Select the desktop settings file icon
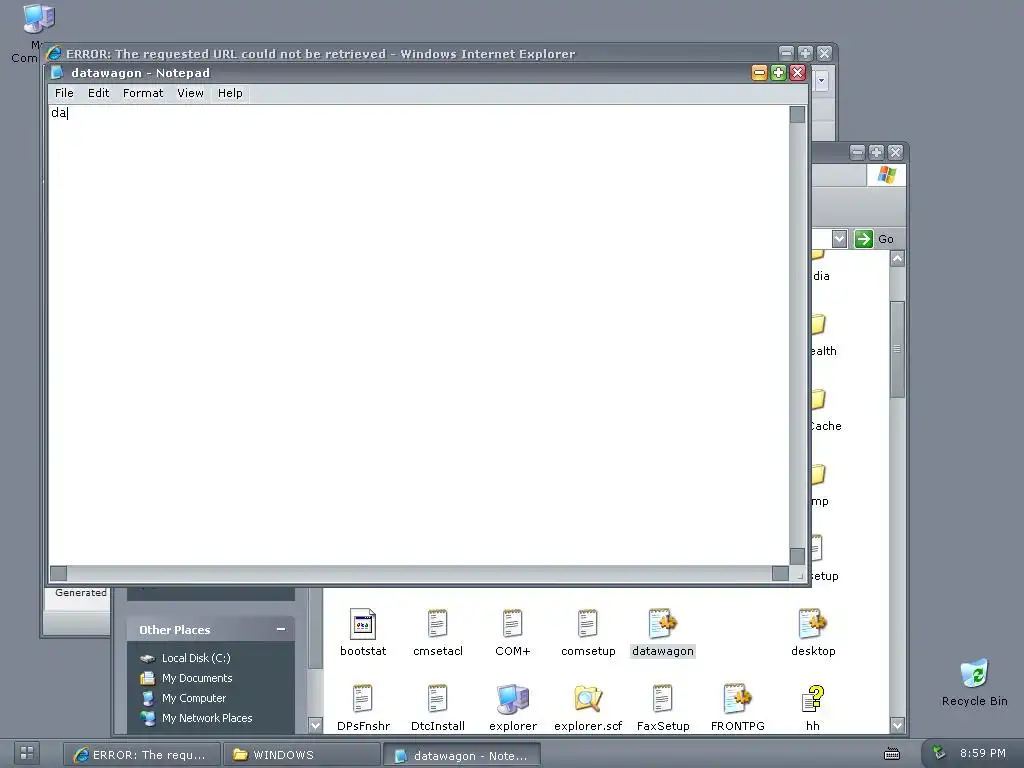This screenshot has height=768, width=1024. 813,633
